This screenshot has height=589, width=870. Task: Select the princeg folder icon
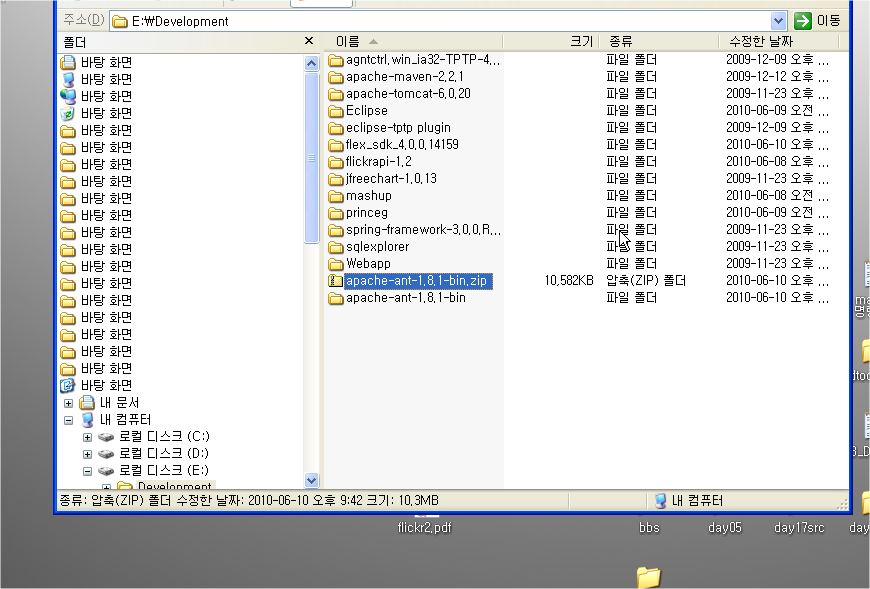[x=335, y=213]
